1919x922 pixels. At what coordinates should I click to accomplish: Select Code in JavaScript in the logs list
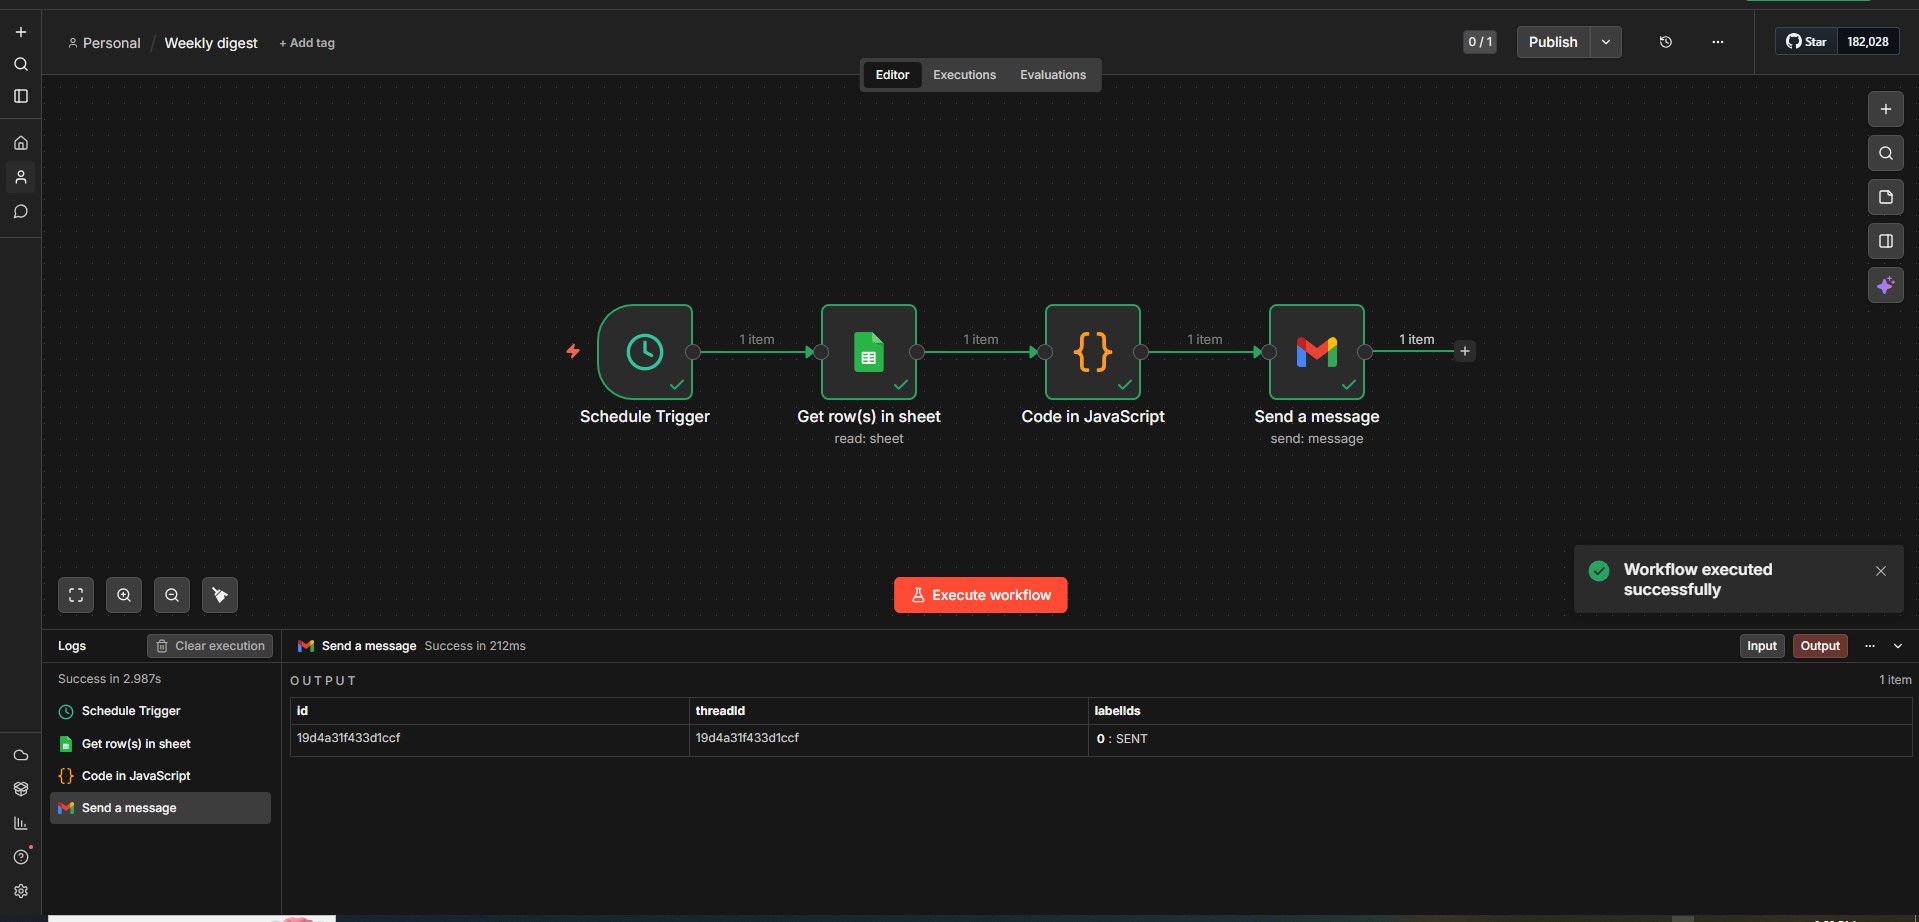[136, 775]
